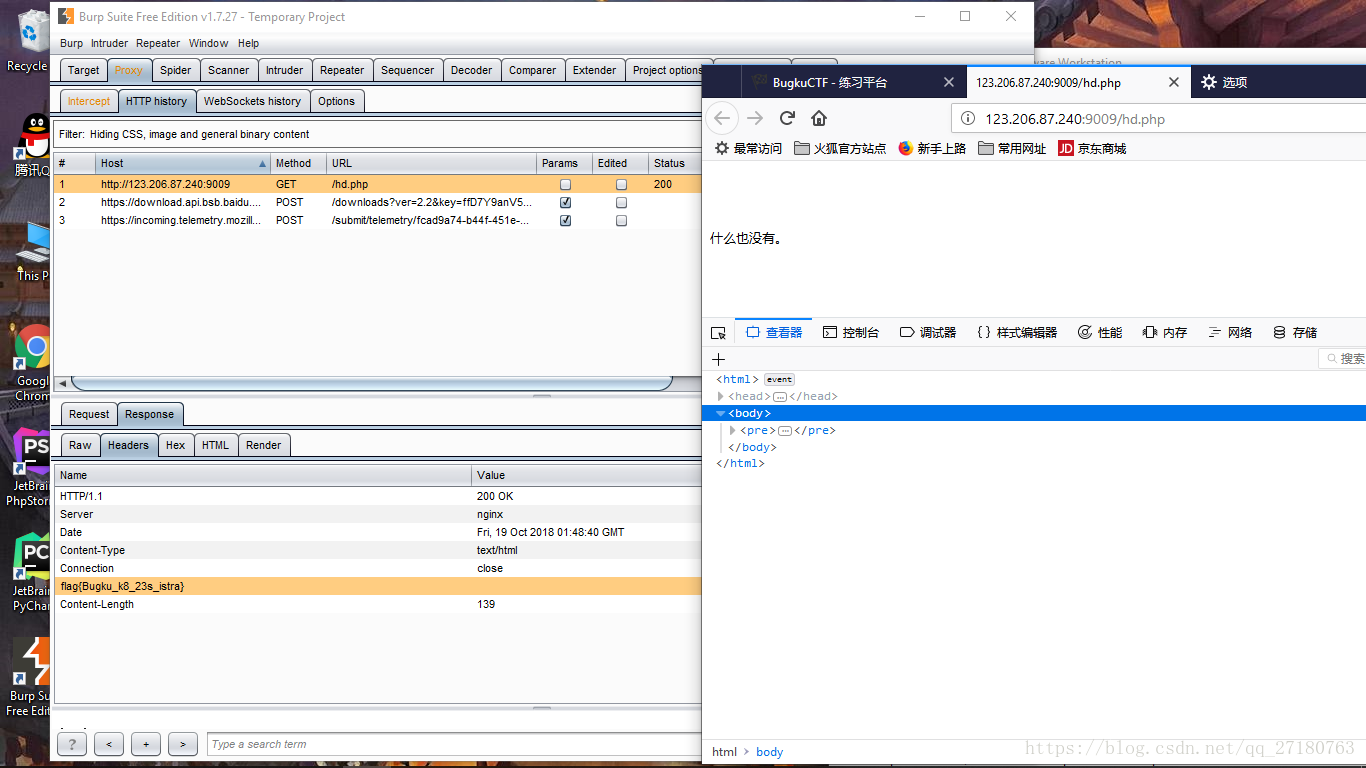Viewport: 1366px width, 768px height.
Task: Open Repeater menu in menu bar
Action: coord(158,43)
